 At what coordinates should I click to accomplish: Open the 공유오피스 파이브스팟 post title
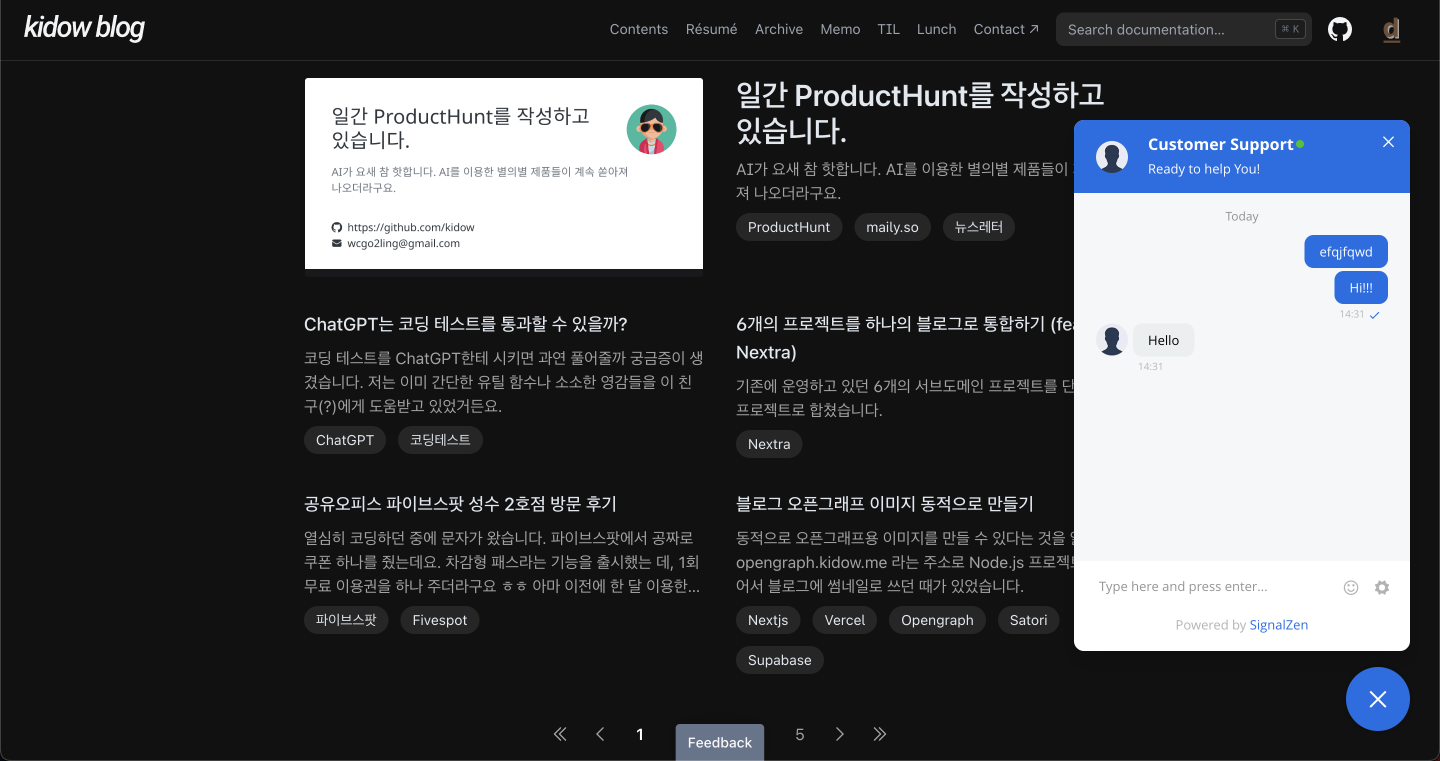coord(460,504)
